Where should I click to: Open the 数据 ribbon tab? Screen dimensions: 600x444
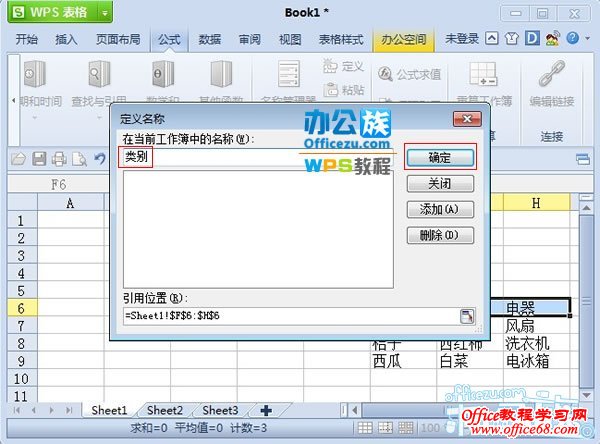[209, 39]
